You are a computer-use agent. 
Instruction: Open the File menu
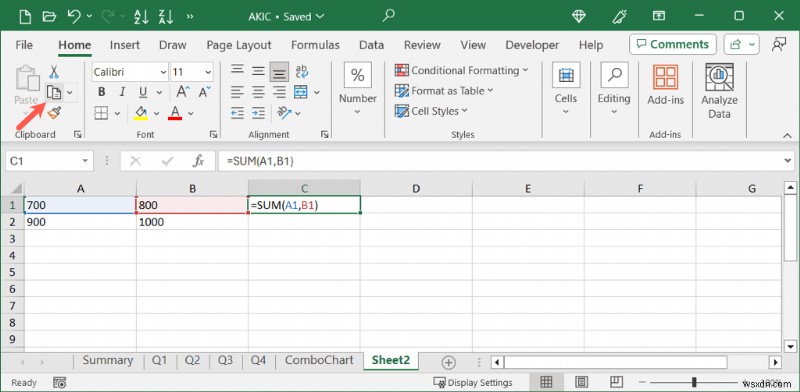24,45
